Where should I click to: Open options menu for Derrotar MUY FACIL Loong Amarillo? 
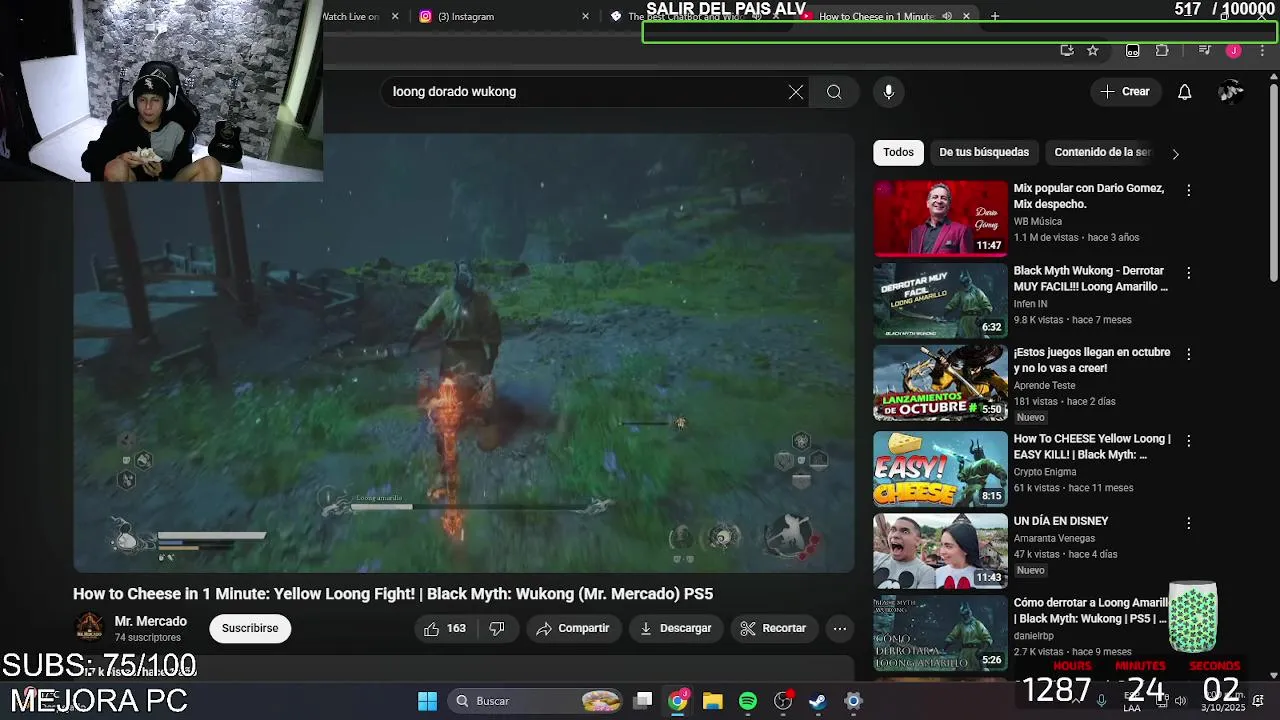tap(1188, 272)
